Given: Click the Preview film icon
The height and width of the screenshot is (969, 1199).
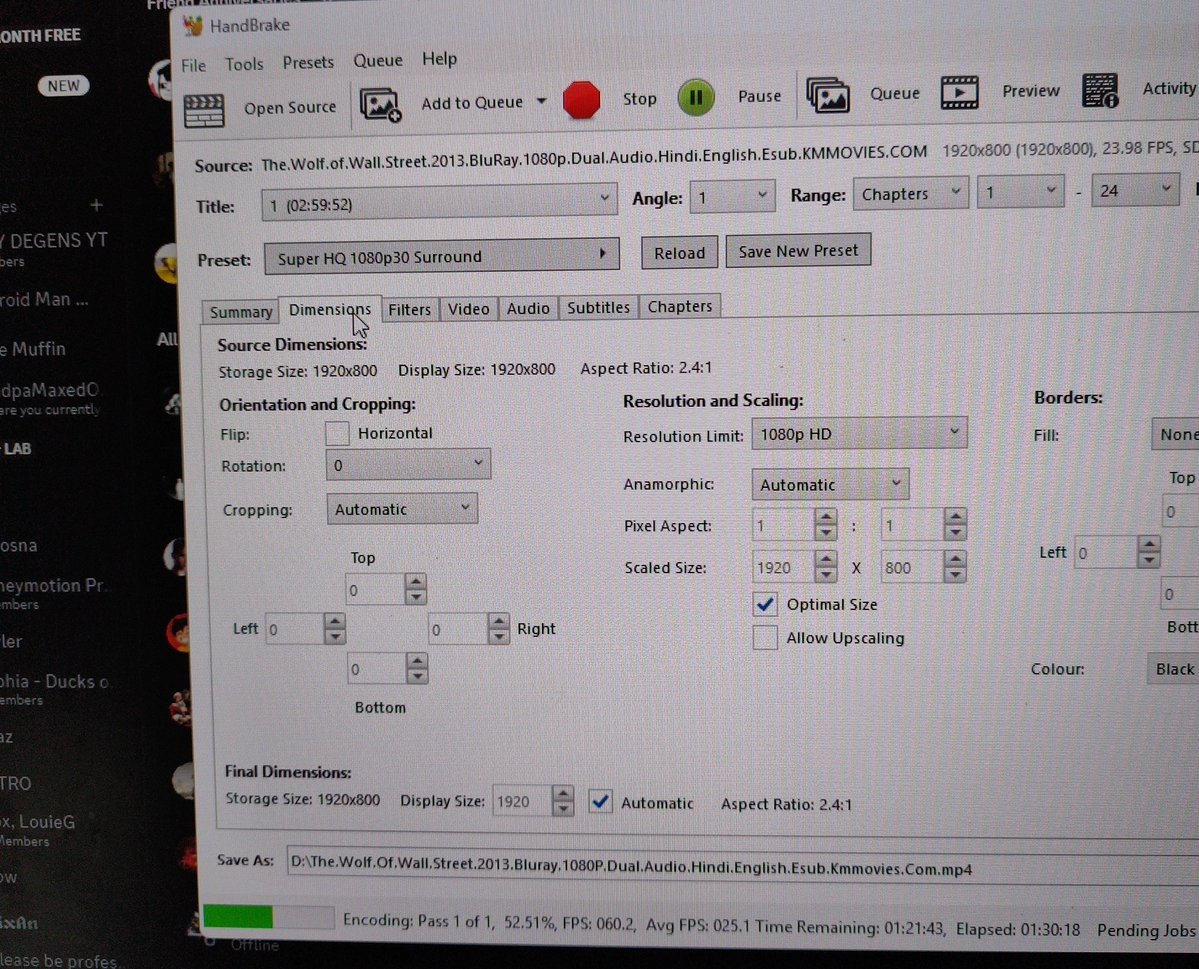Looking at the screenshot, I should click(959, 93).
